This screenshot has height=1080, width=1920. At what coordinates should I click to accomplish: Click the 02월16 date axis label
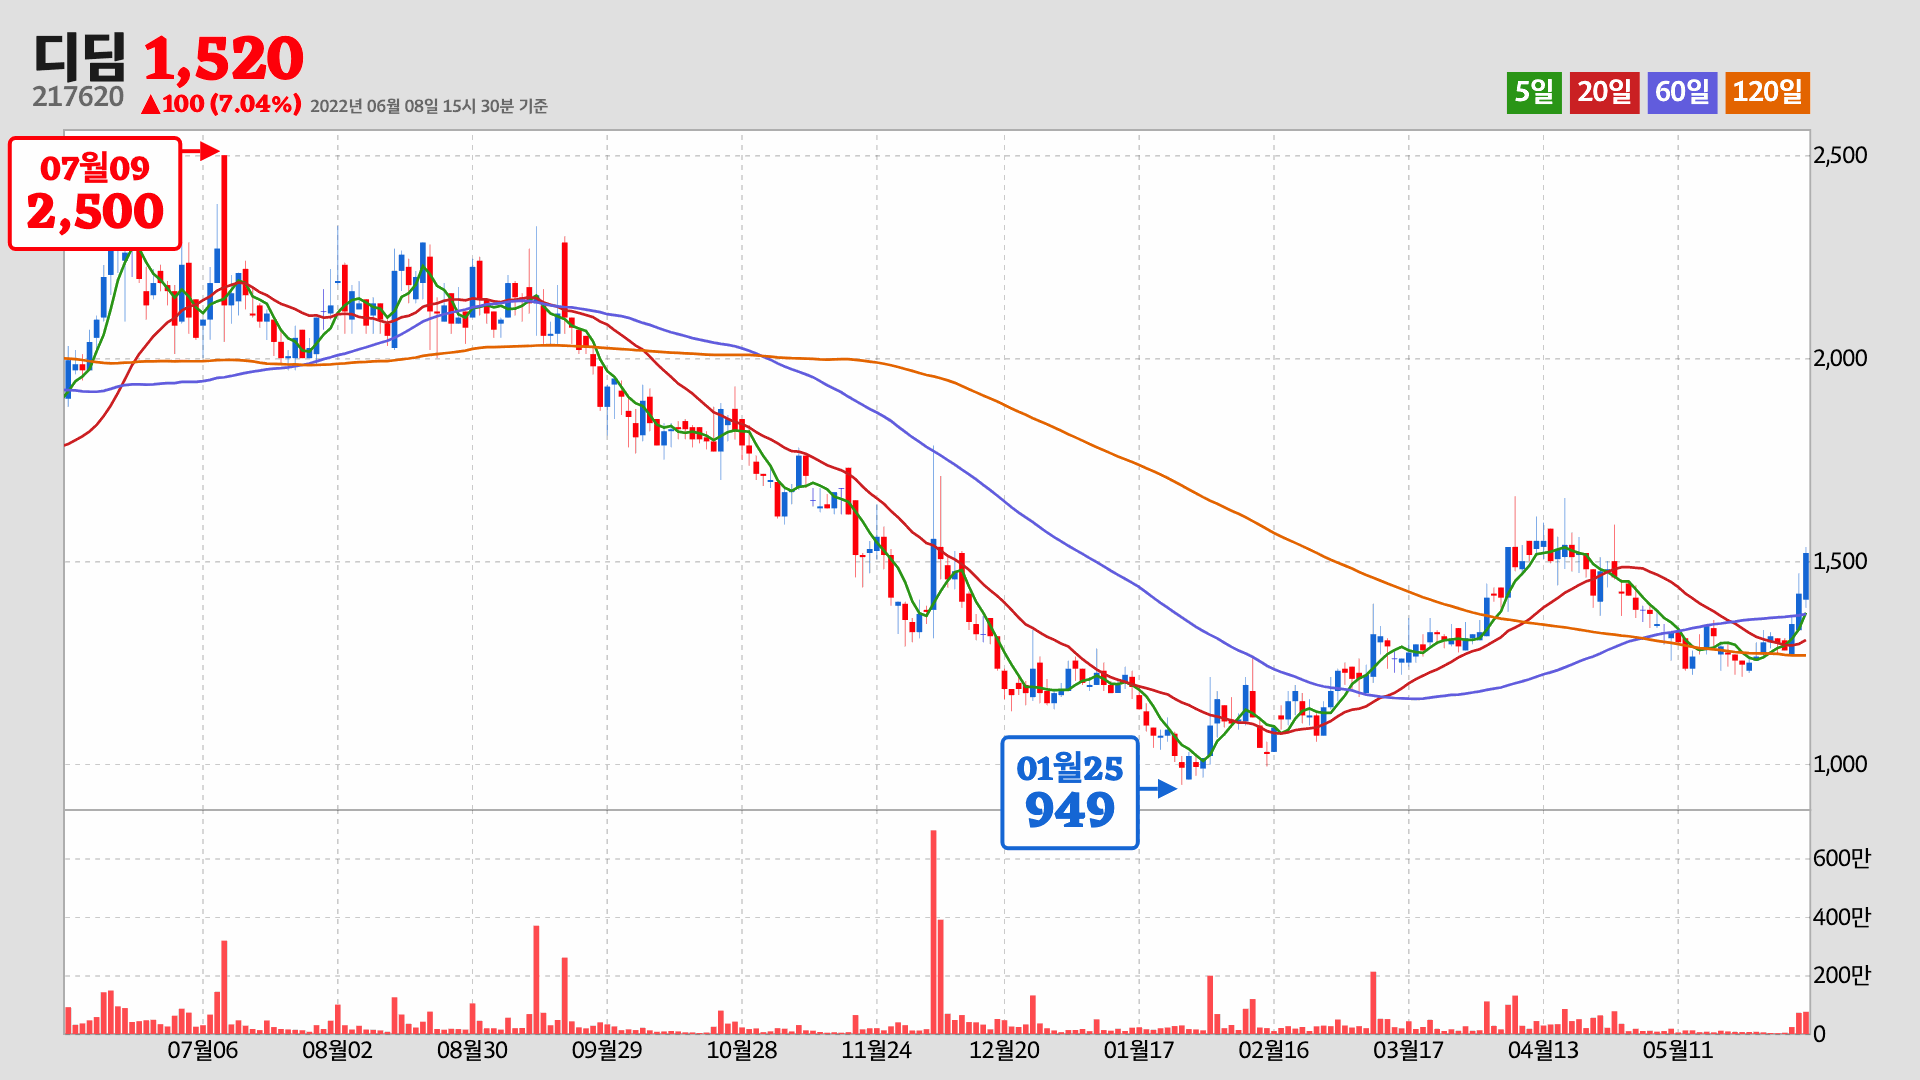1274,1051
